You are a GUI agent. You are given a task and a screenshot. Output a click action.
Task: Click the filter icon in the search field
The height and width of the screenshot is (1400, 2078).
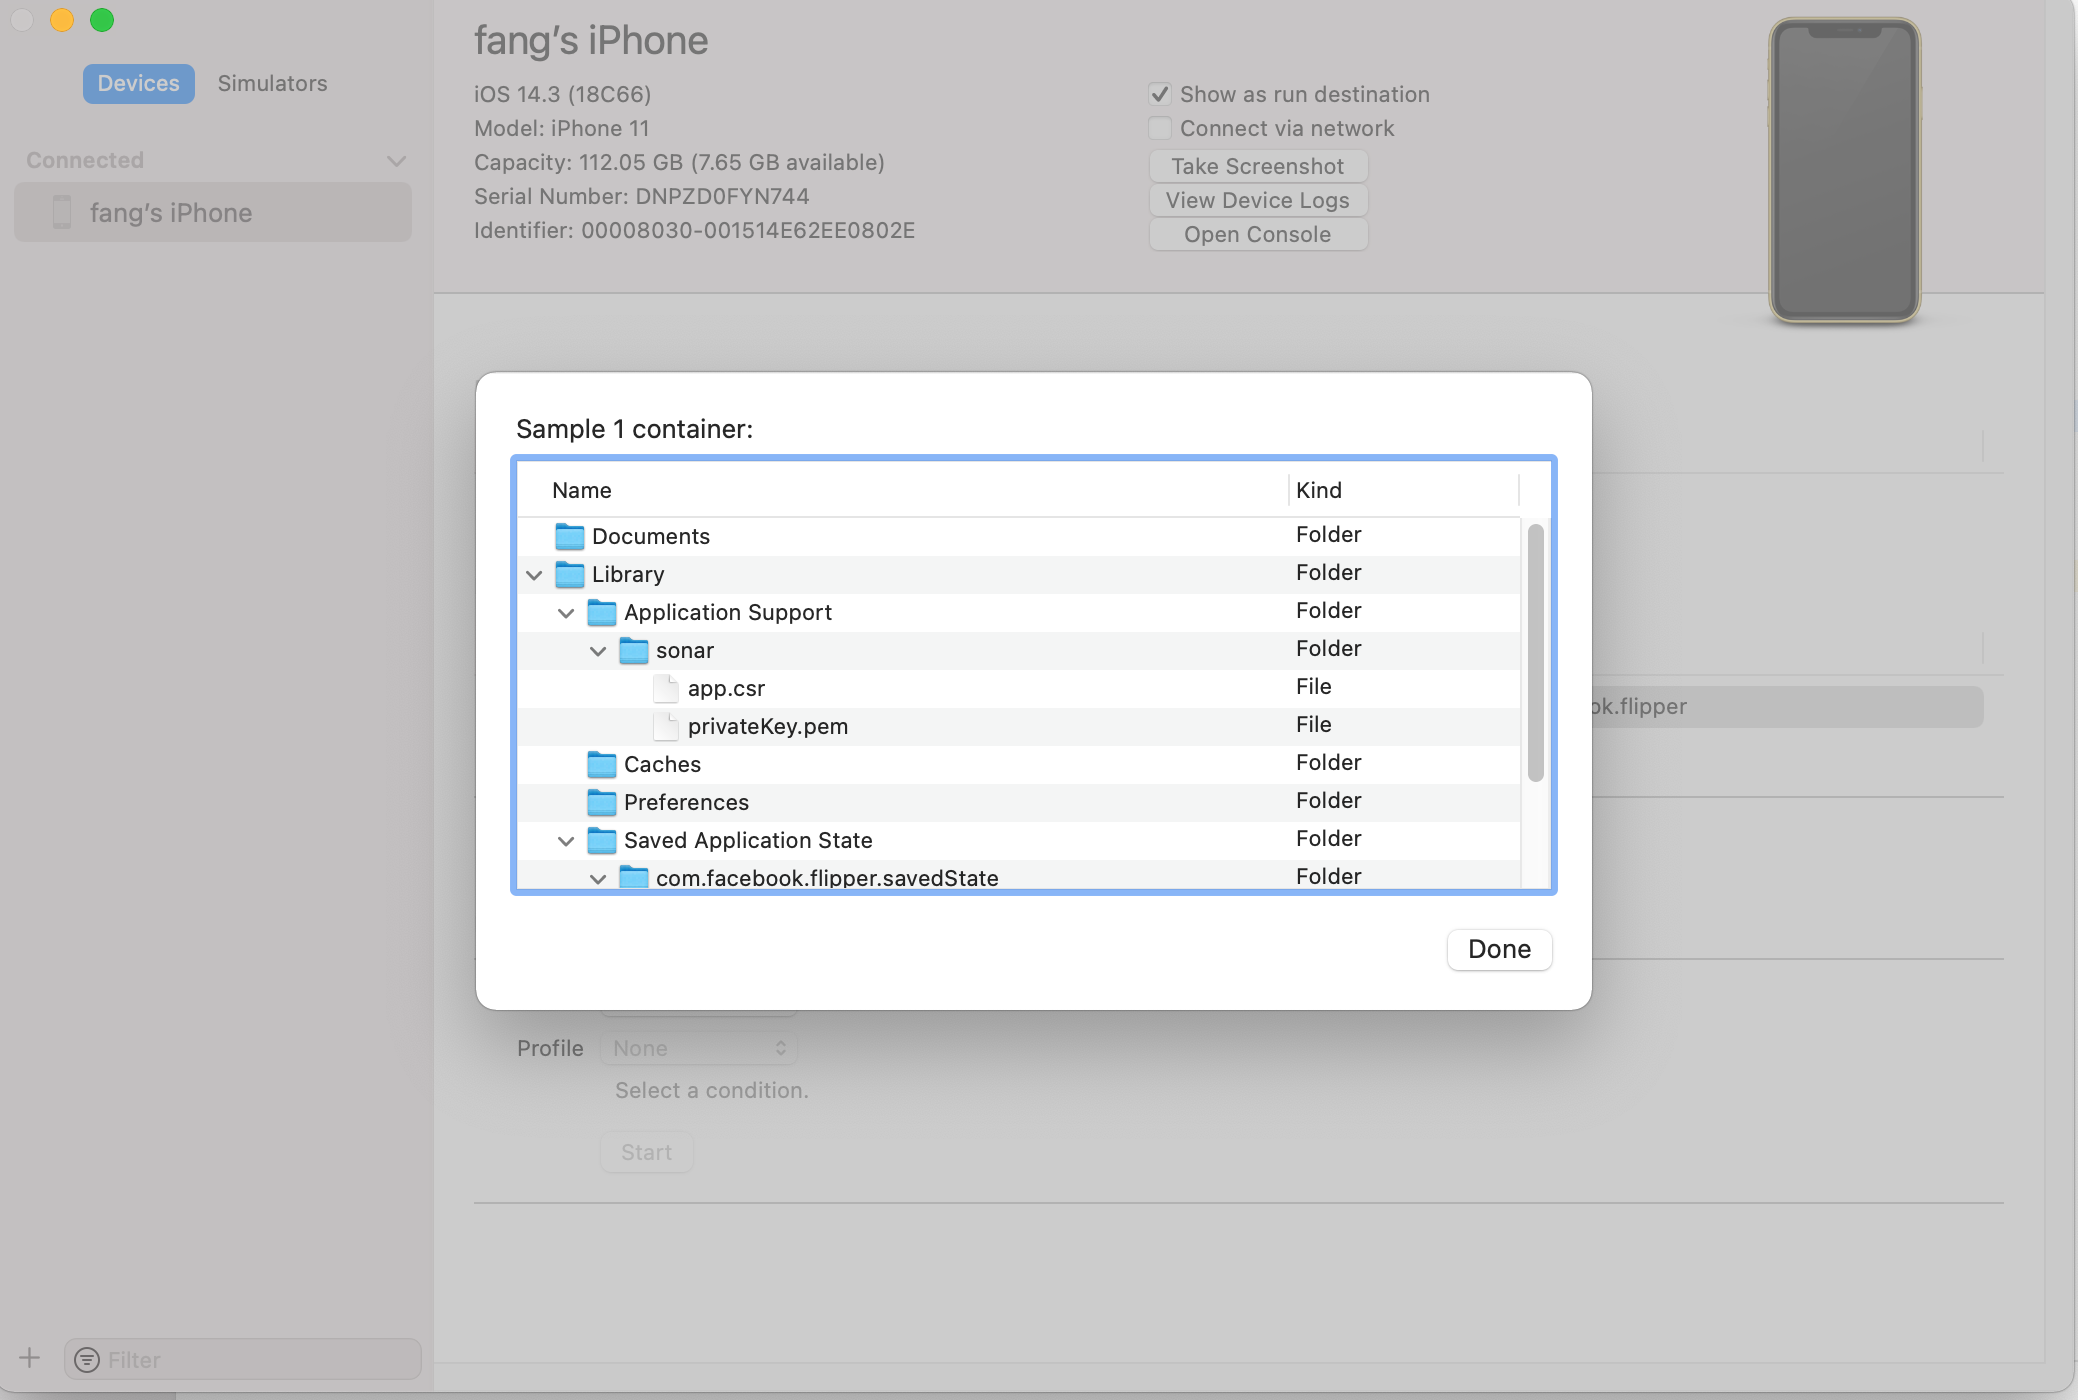86,1359
